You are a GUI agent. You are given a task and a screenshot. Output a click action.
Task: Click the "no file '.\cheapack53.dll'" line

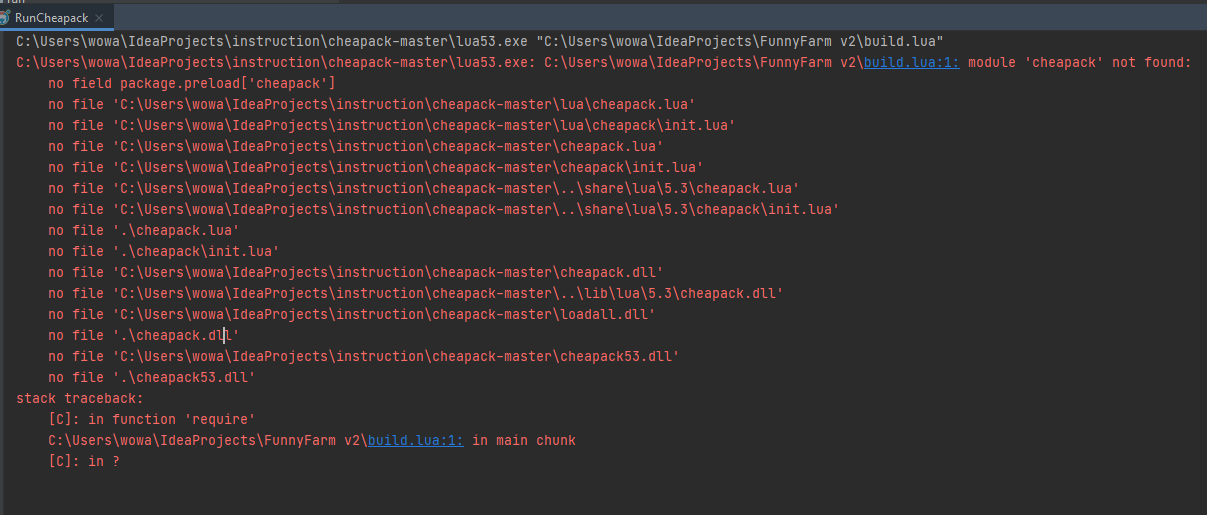pos(152,377)
